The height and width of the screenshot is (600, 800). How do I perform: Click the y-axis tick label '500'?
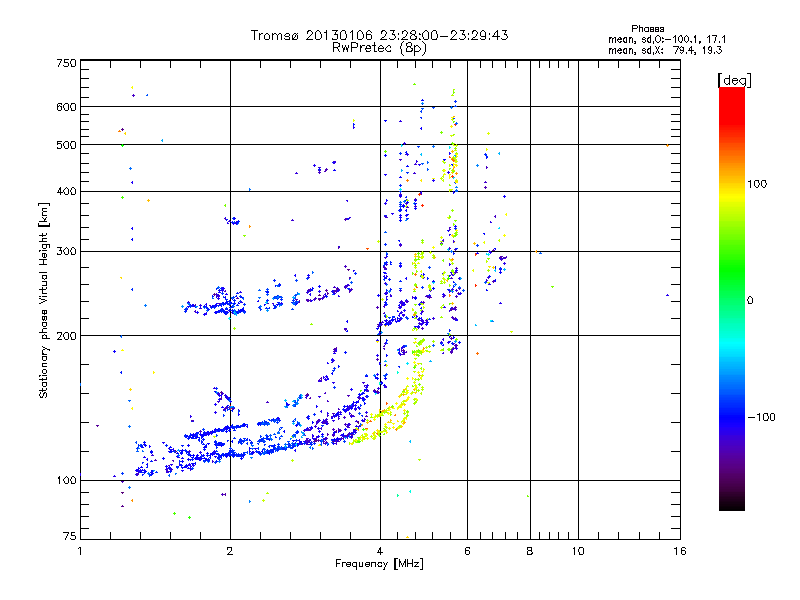[x=67, y=145]
